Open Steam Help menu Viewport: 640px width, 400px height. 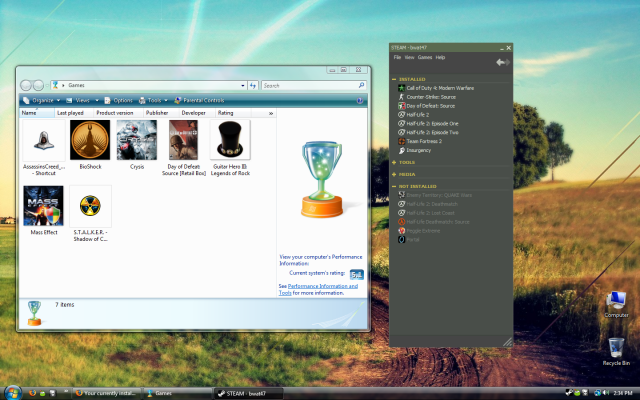(440, 58)
